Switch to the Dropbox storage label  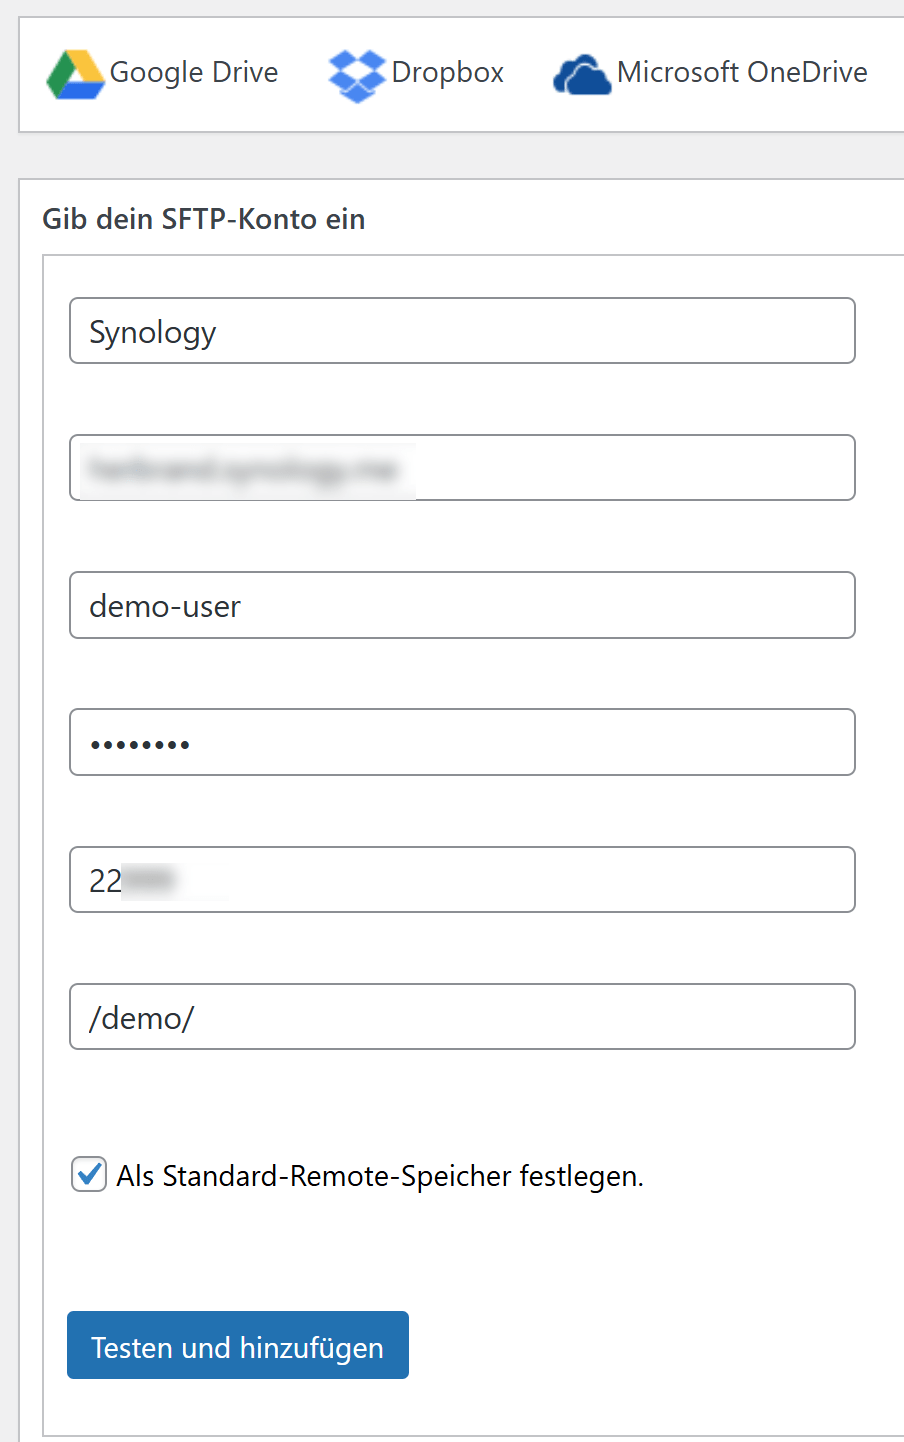pyautogui.click(x=448, y=73)
